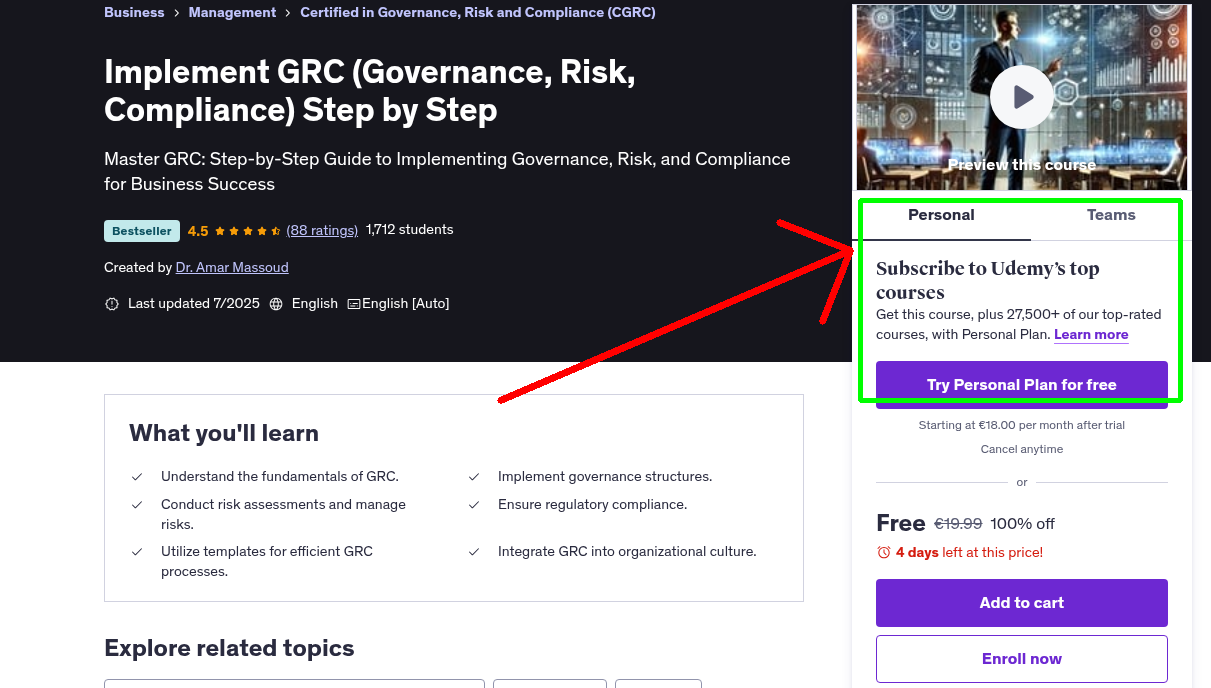Viewport: 1211px width, 688px height.
Task: Click the alarm clock icon beside 4 days left
Action: pos(884,552)
